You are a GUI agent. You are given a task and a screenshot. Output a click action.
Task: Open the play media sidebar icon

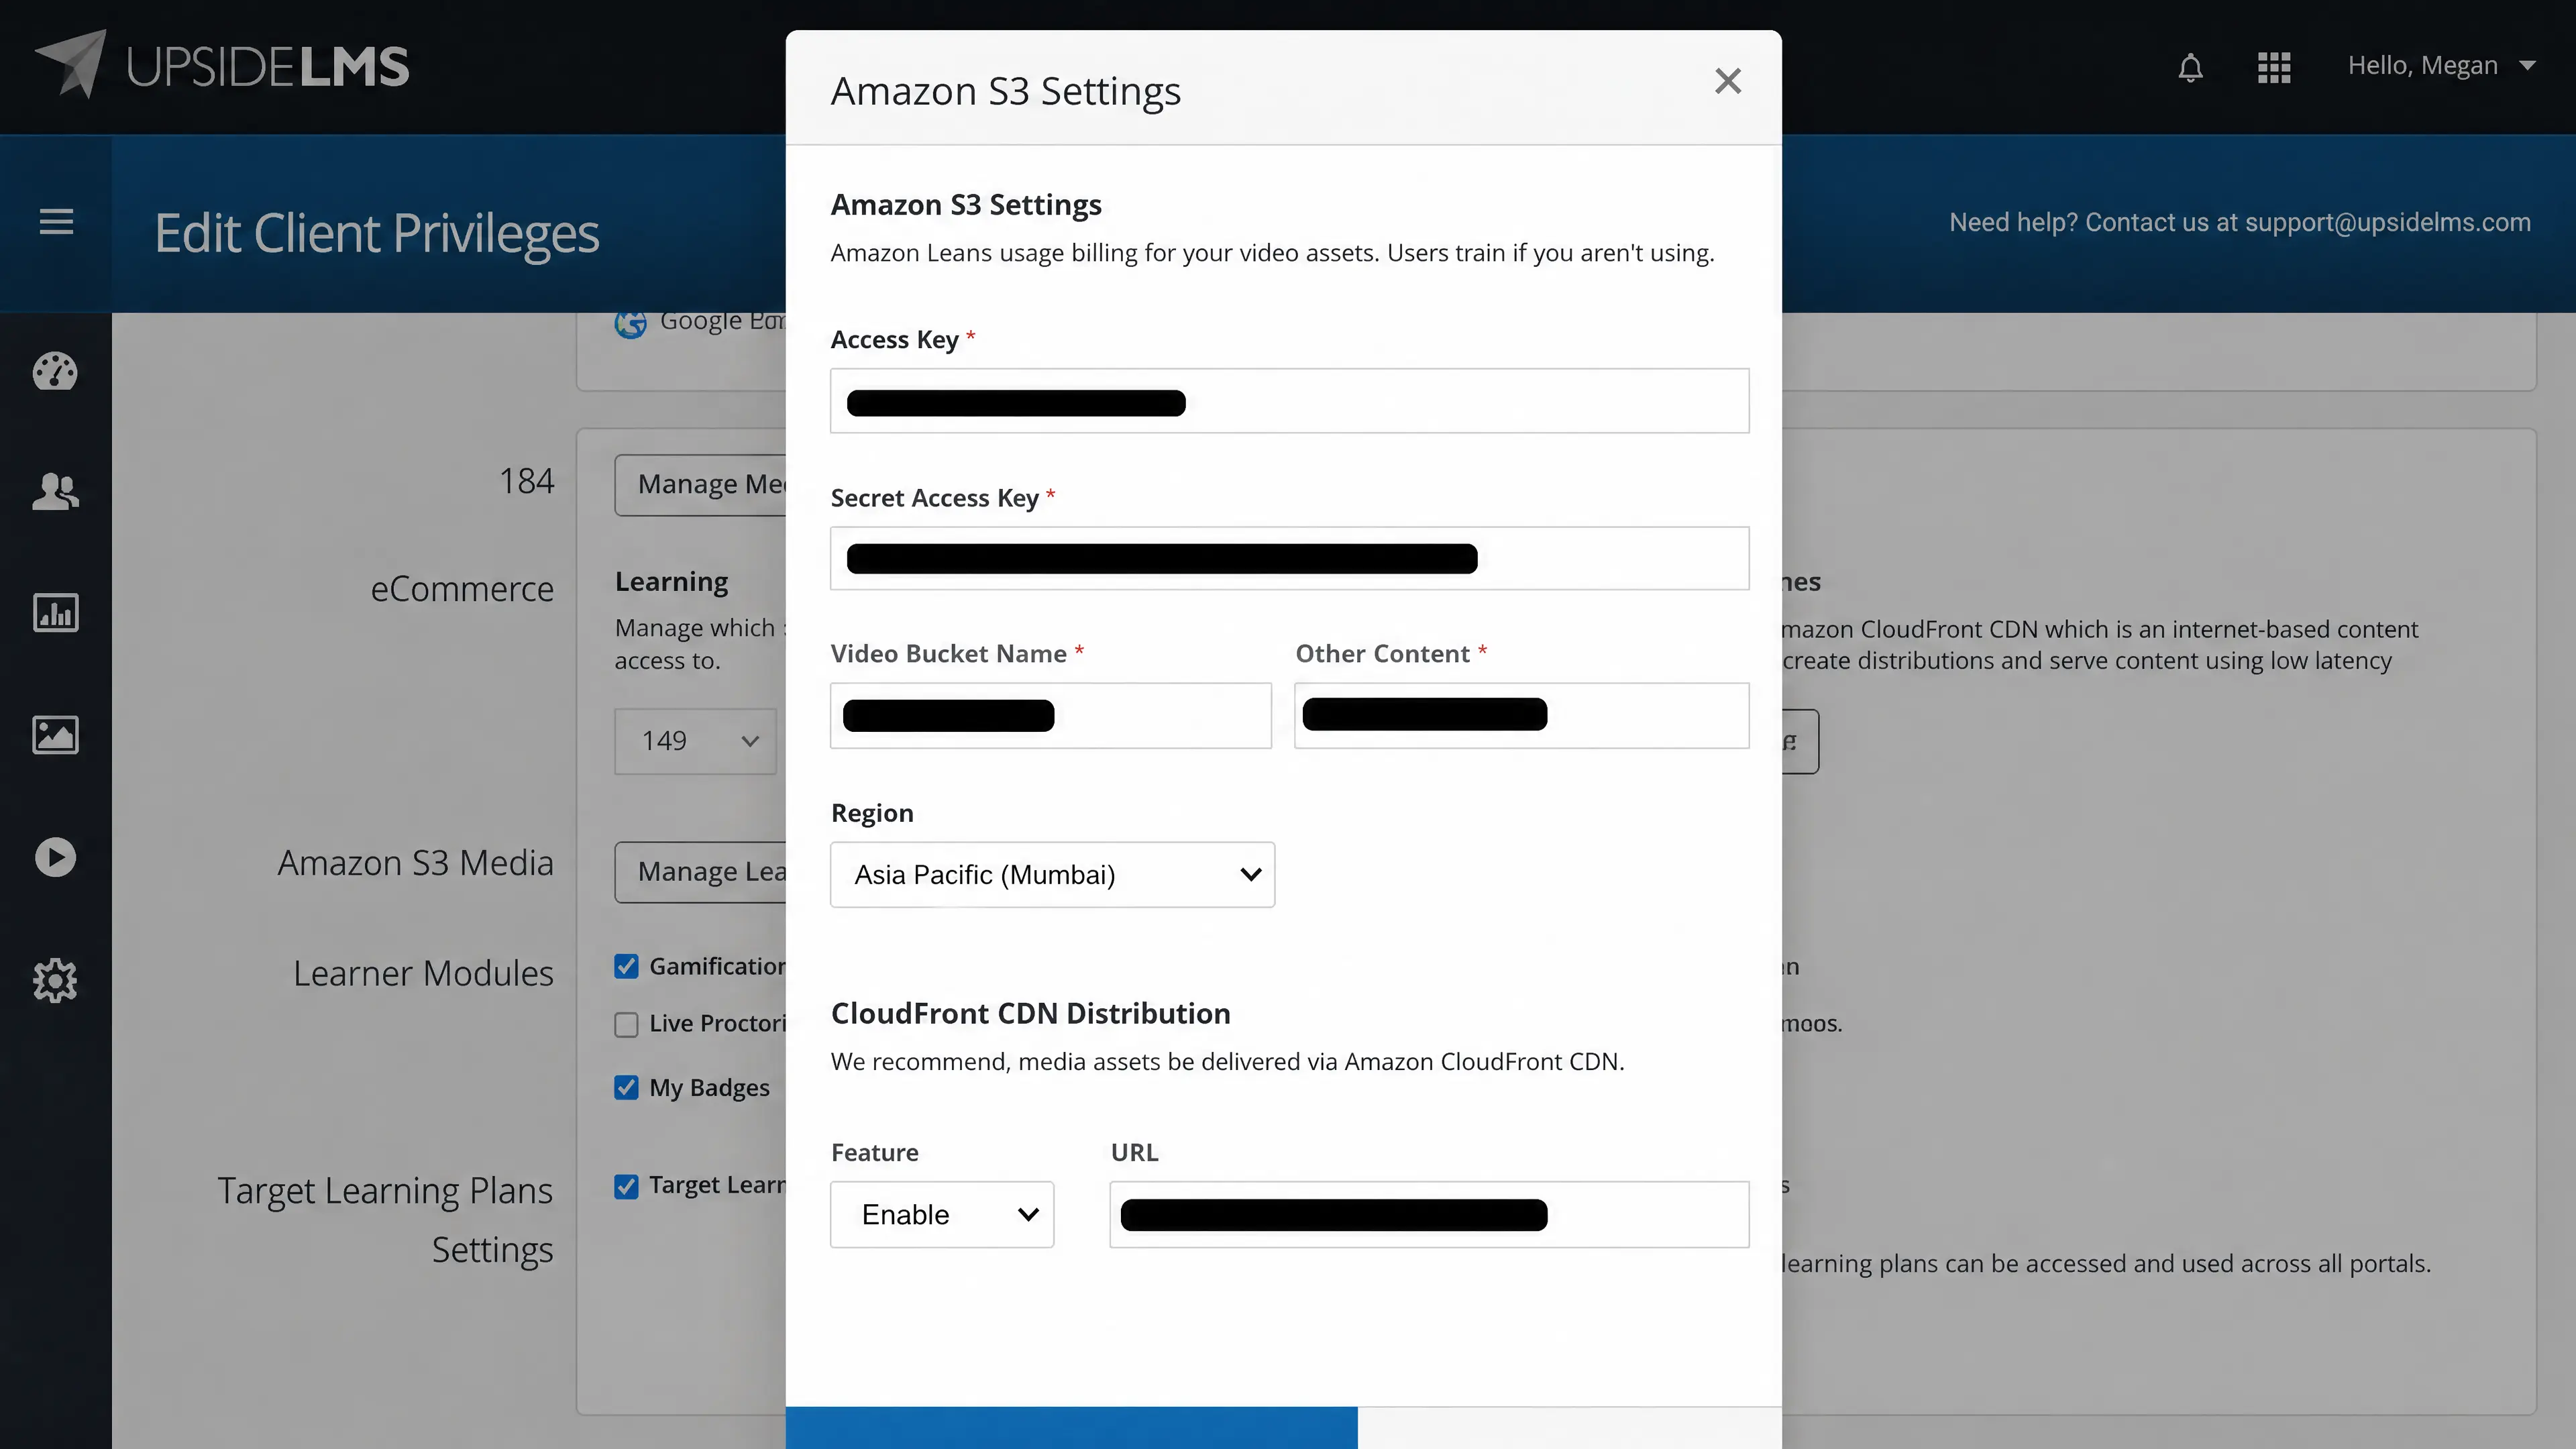coord(55,857)
